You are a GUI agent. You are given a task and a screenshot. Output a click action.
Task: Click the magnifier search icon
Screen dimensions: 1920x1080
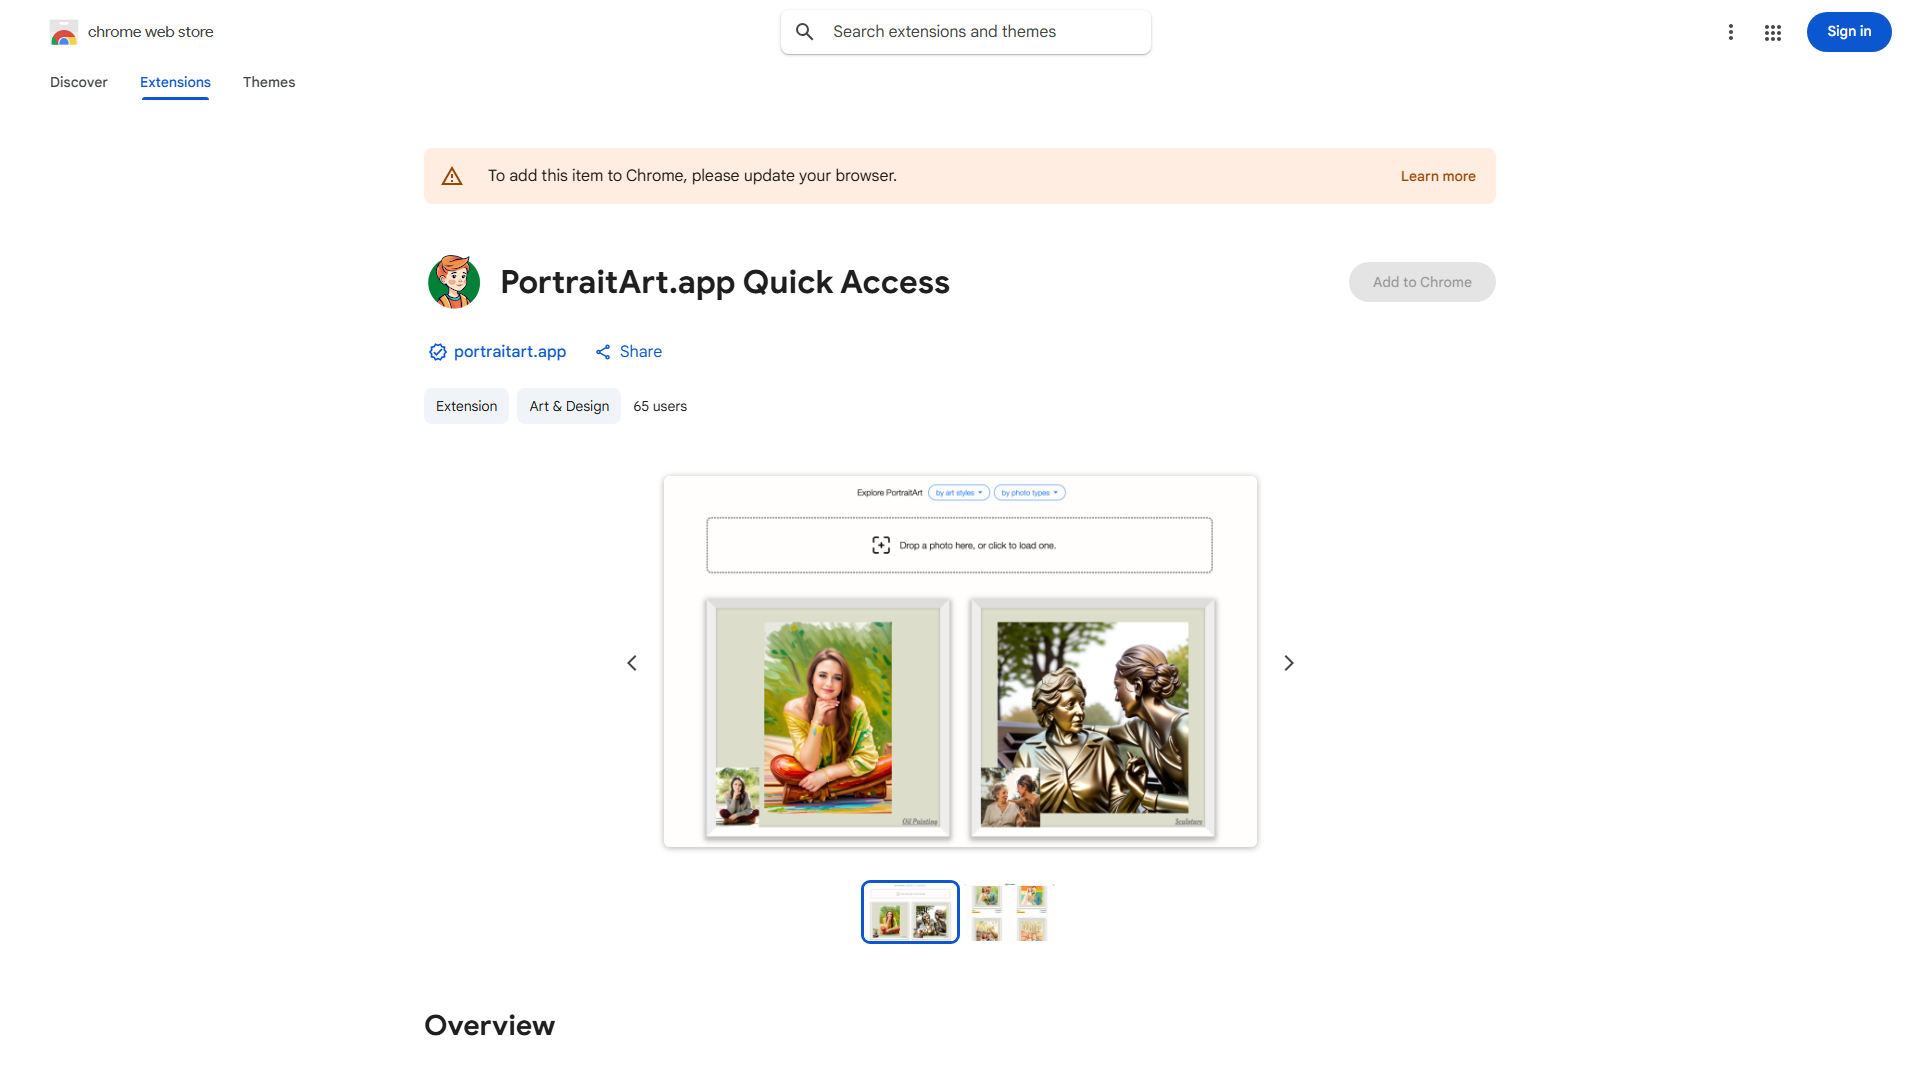tap(805, 32)
